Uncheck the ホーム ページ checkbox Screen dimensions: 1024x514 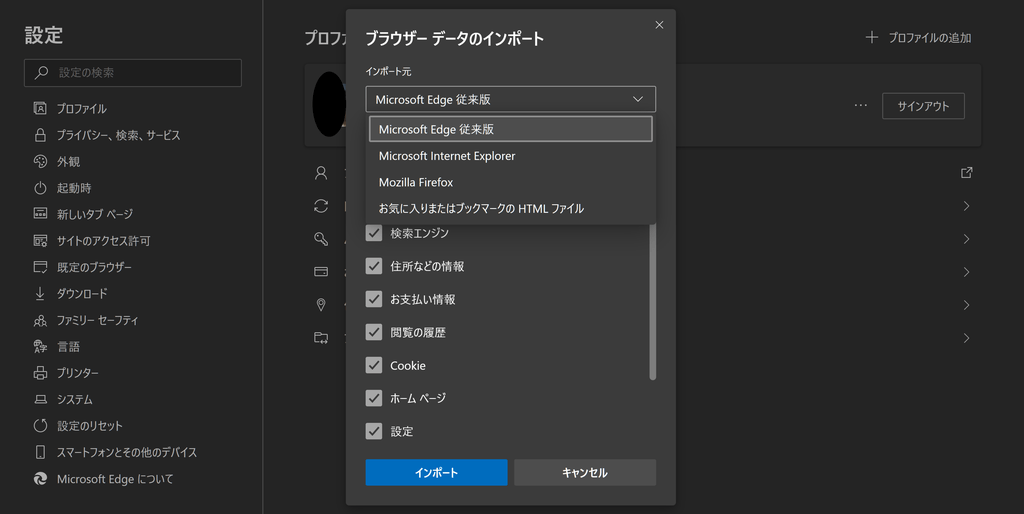point(374,398)
